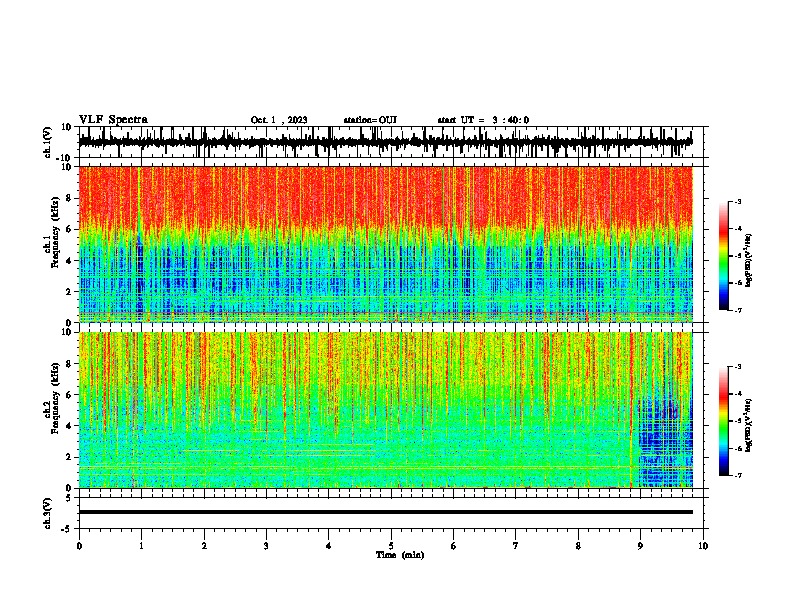Select the date text 'Oct. 1, 2023'

click(279, 120)
